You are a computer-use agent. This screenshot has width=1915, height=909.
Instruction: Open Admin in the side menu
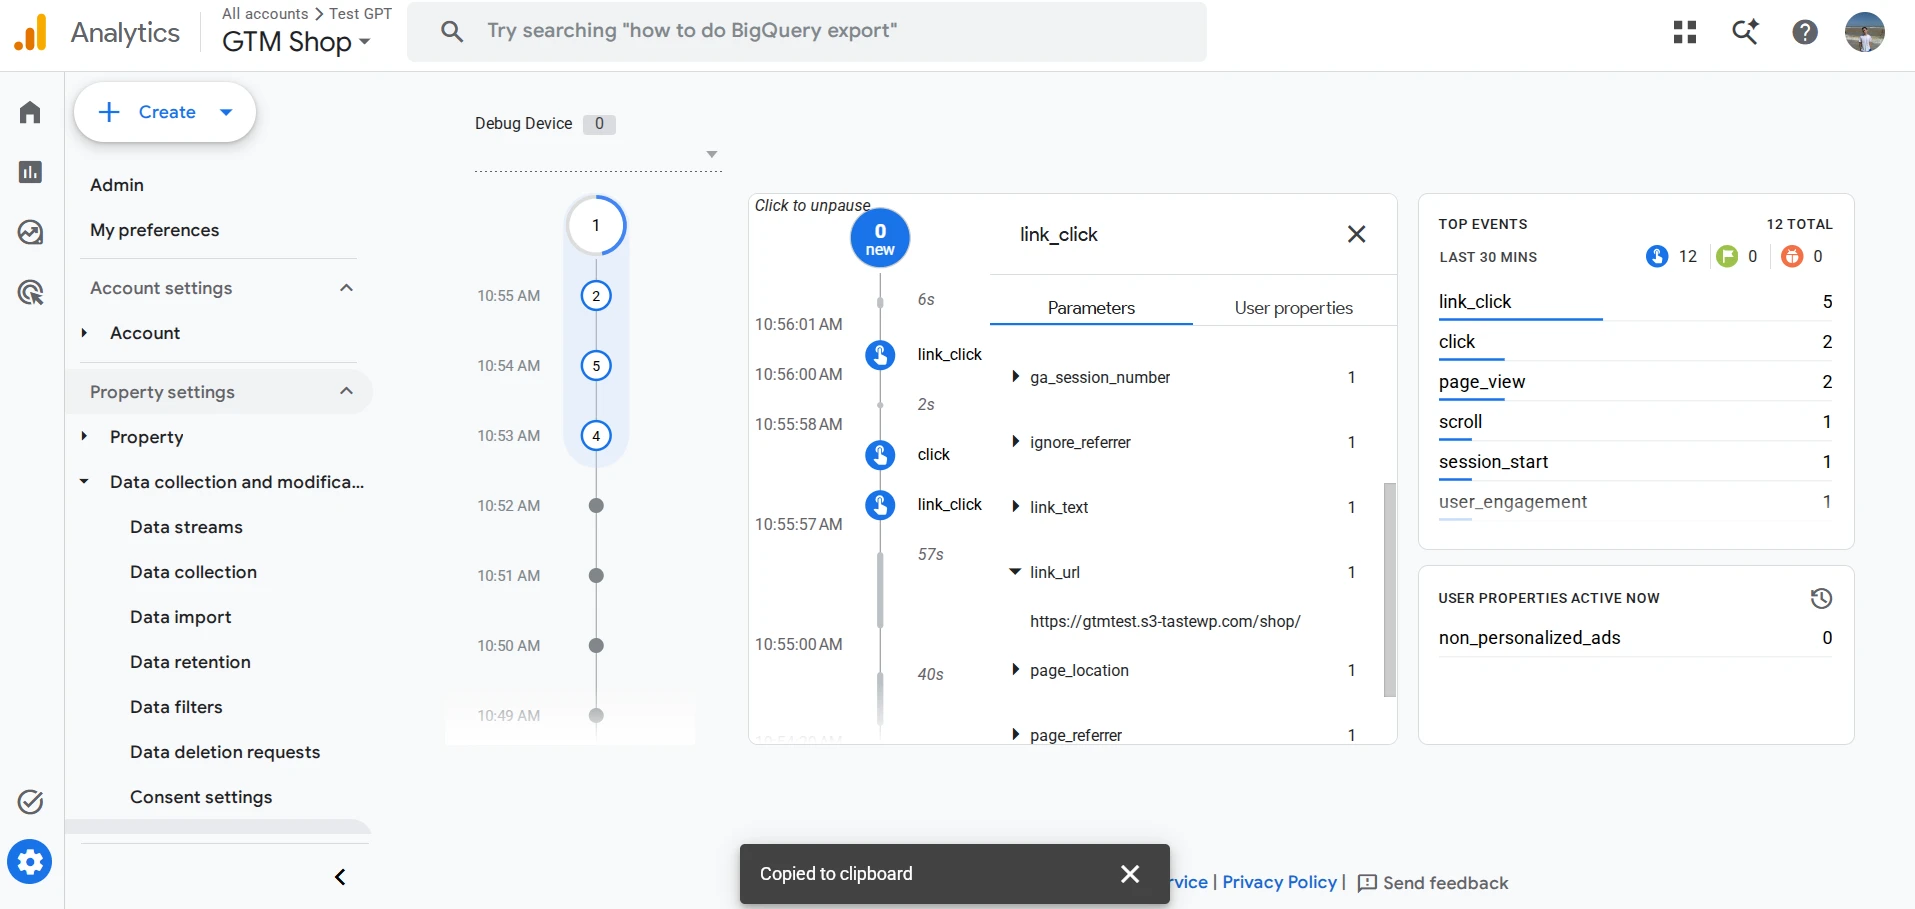(x=117, y=185)
